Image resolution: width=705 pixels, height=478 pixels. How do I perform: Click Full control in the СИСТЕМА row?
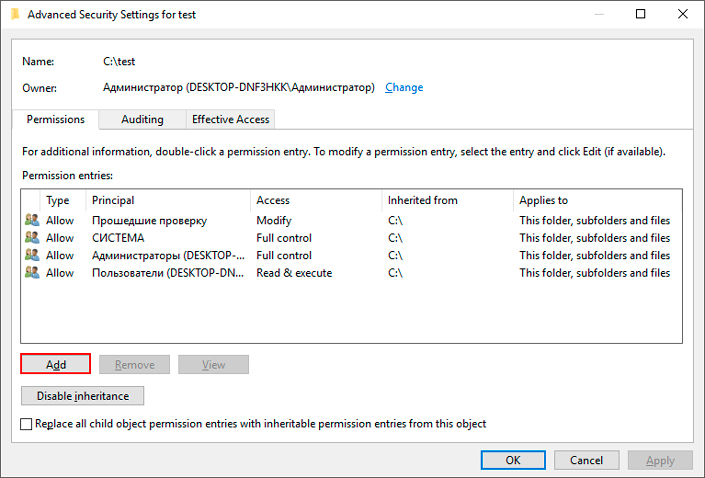[x=284, y=238]
